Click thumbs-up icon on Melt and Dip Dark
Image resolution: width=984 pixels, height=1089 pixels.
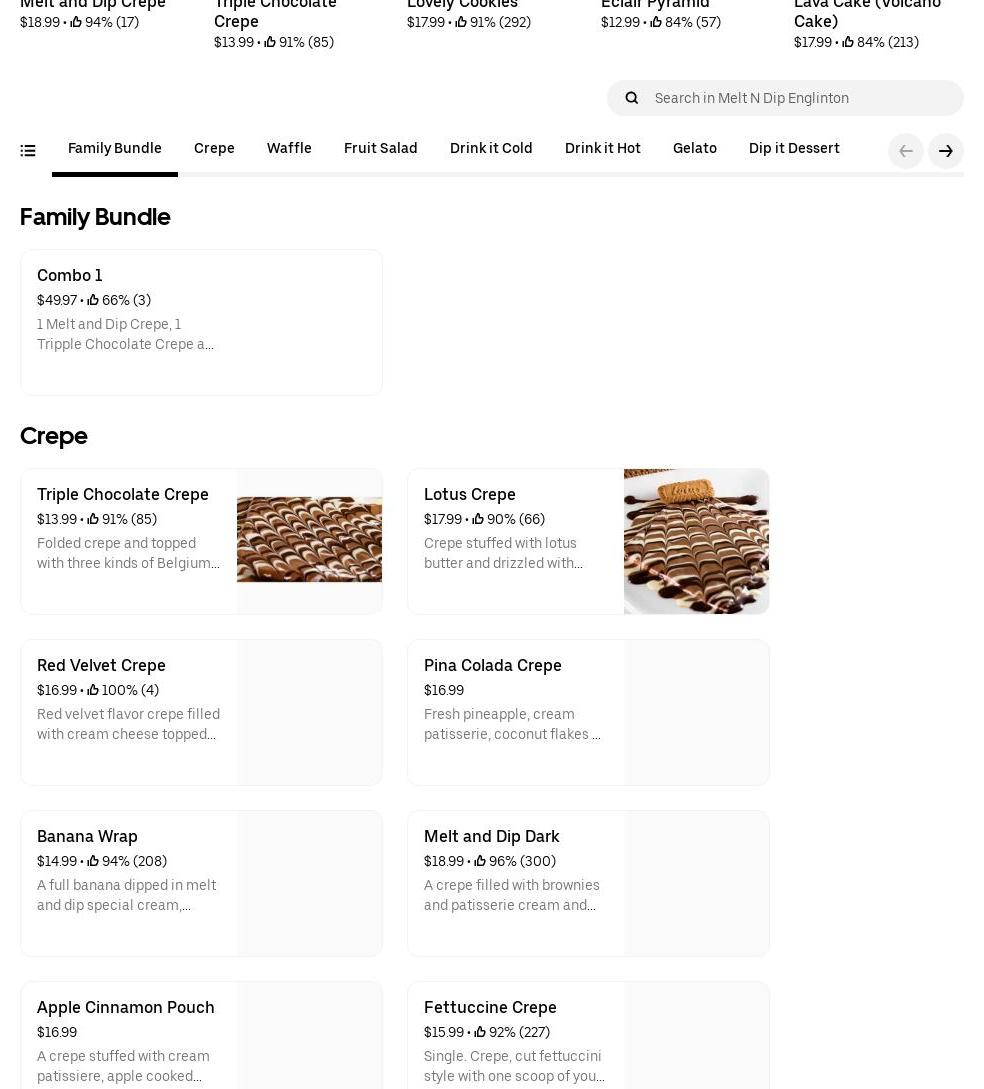(x=480, y=861)
